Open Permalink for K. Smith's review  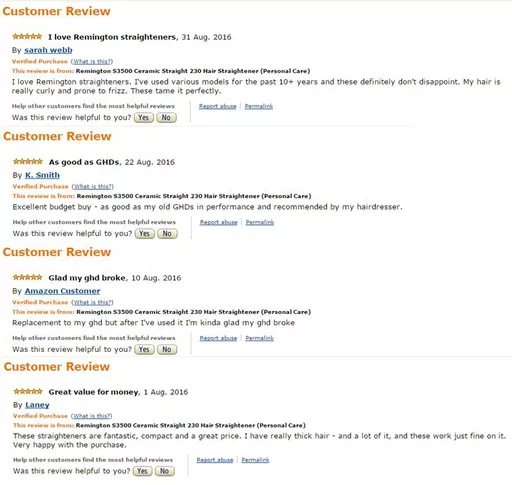point(260,222)
